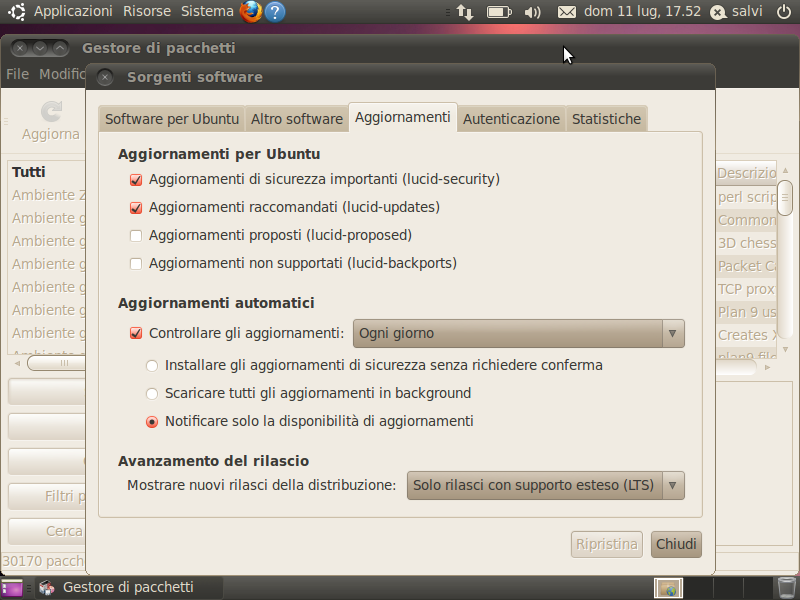Open the Ubuntu logo main menu
The image size is (800, 600).
(x=16, y=11)
